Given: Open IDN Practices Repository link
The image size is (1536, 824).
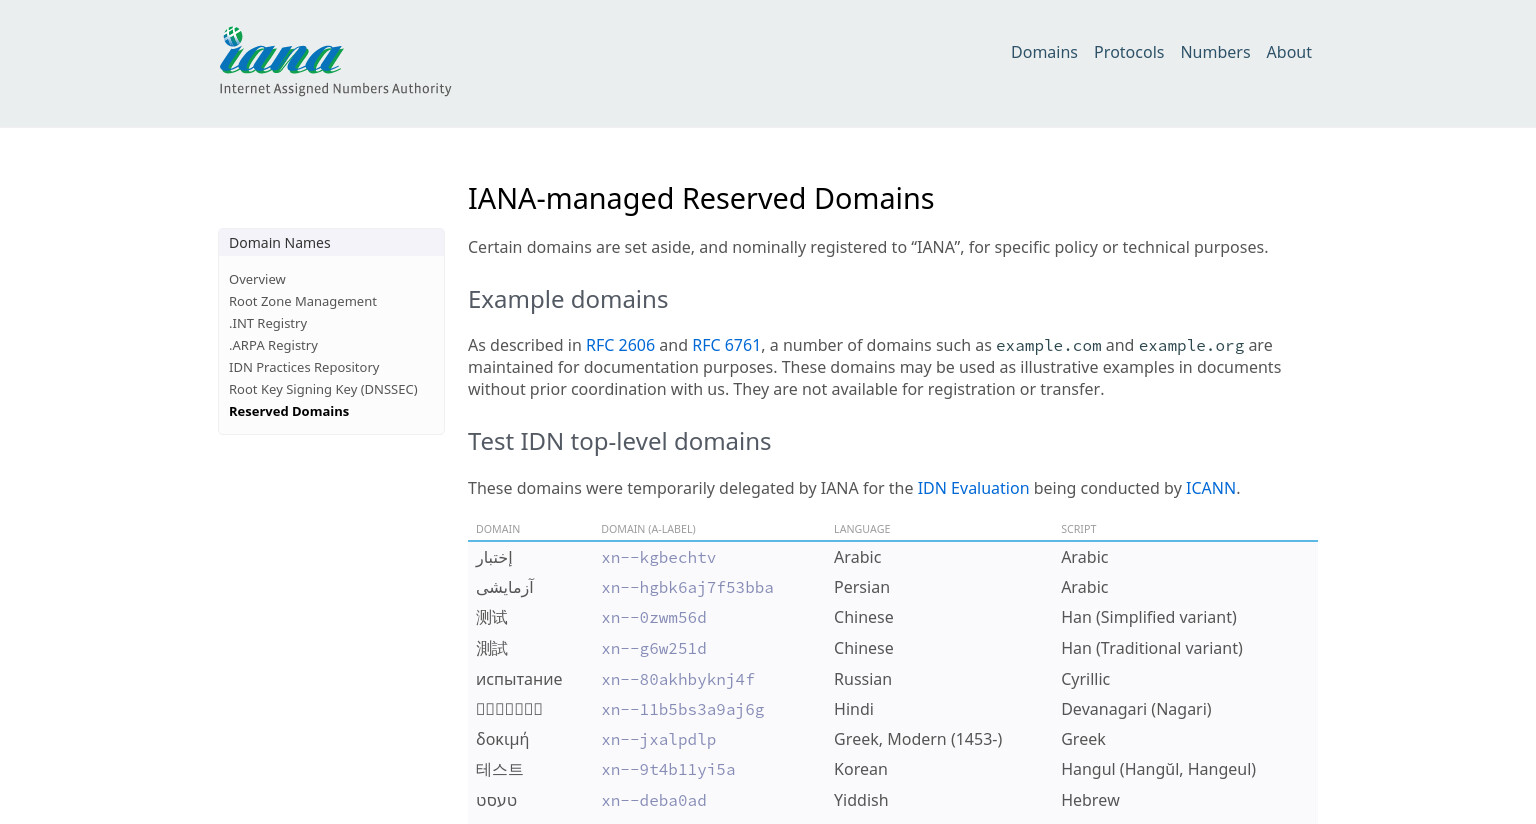Looking at the screenshot, I should [x=304, y=367].
